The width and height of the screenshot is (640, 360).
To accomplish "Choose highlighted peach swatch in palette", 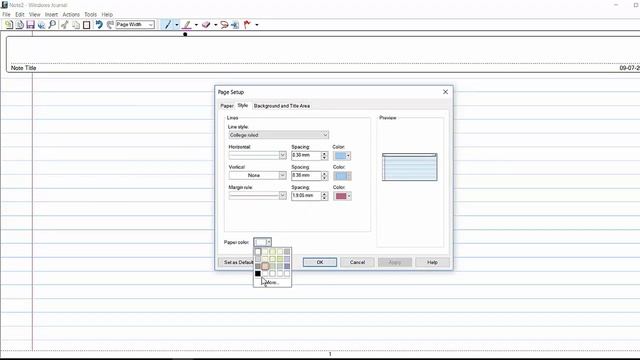I will (265, 266).
